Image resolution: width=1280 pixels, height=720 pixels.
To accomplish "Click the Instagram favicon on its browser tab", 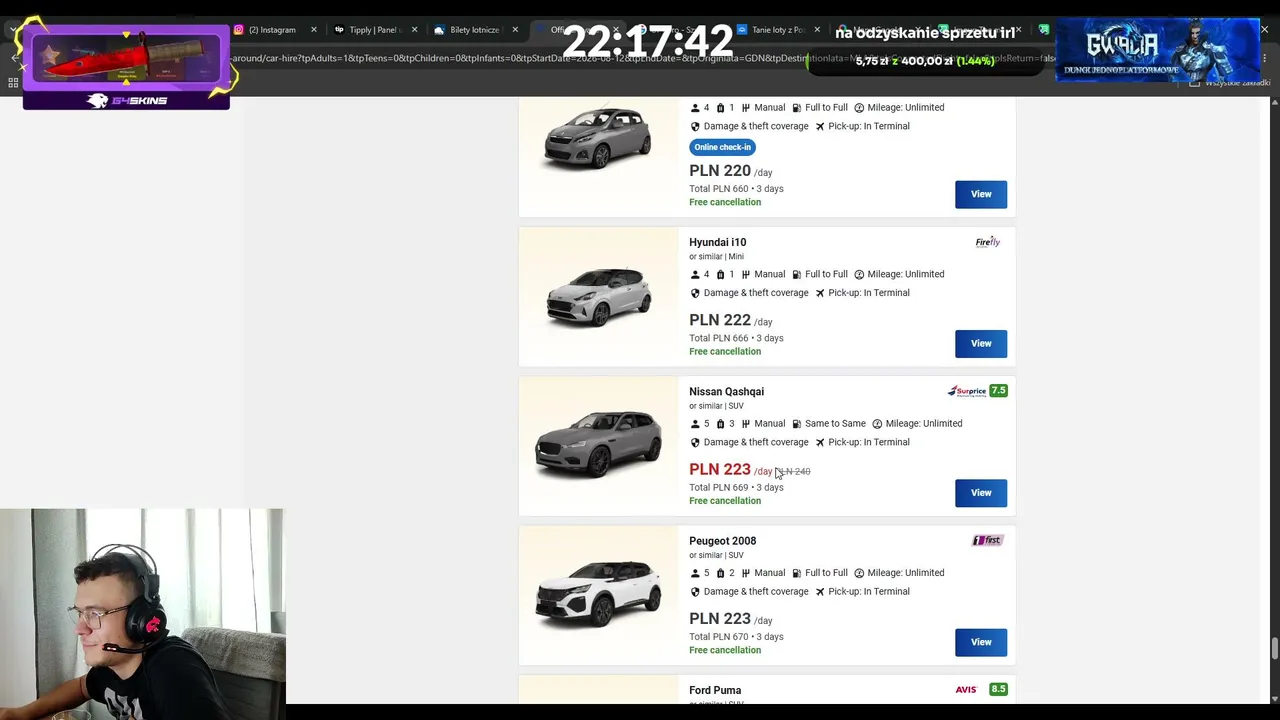I will [x=238, y=30].
